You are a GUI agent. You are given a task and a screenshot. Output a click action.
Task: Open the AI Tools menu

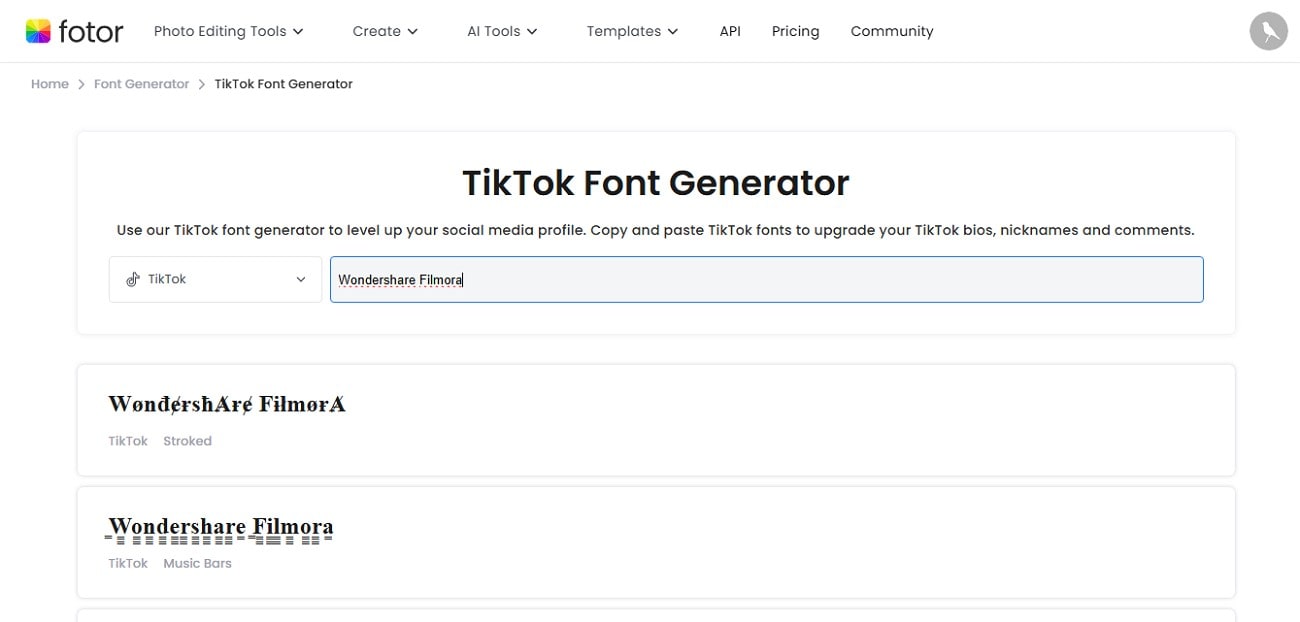pyautogui.click(x=502, y=31)
